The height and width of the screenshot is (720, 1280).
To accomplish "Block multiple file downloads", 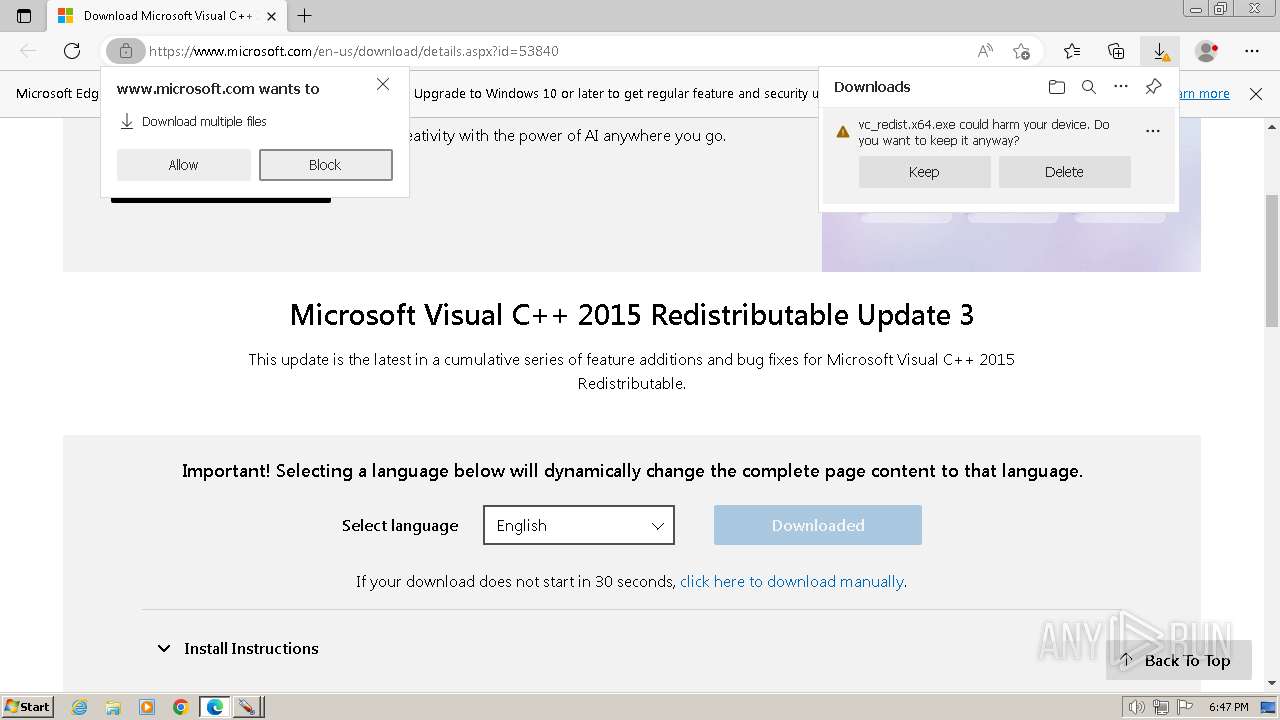I will [325, 165].
